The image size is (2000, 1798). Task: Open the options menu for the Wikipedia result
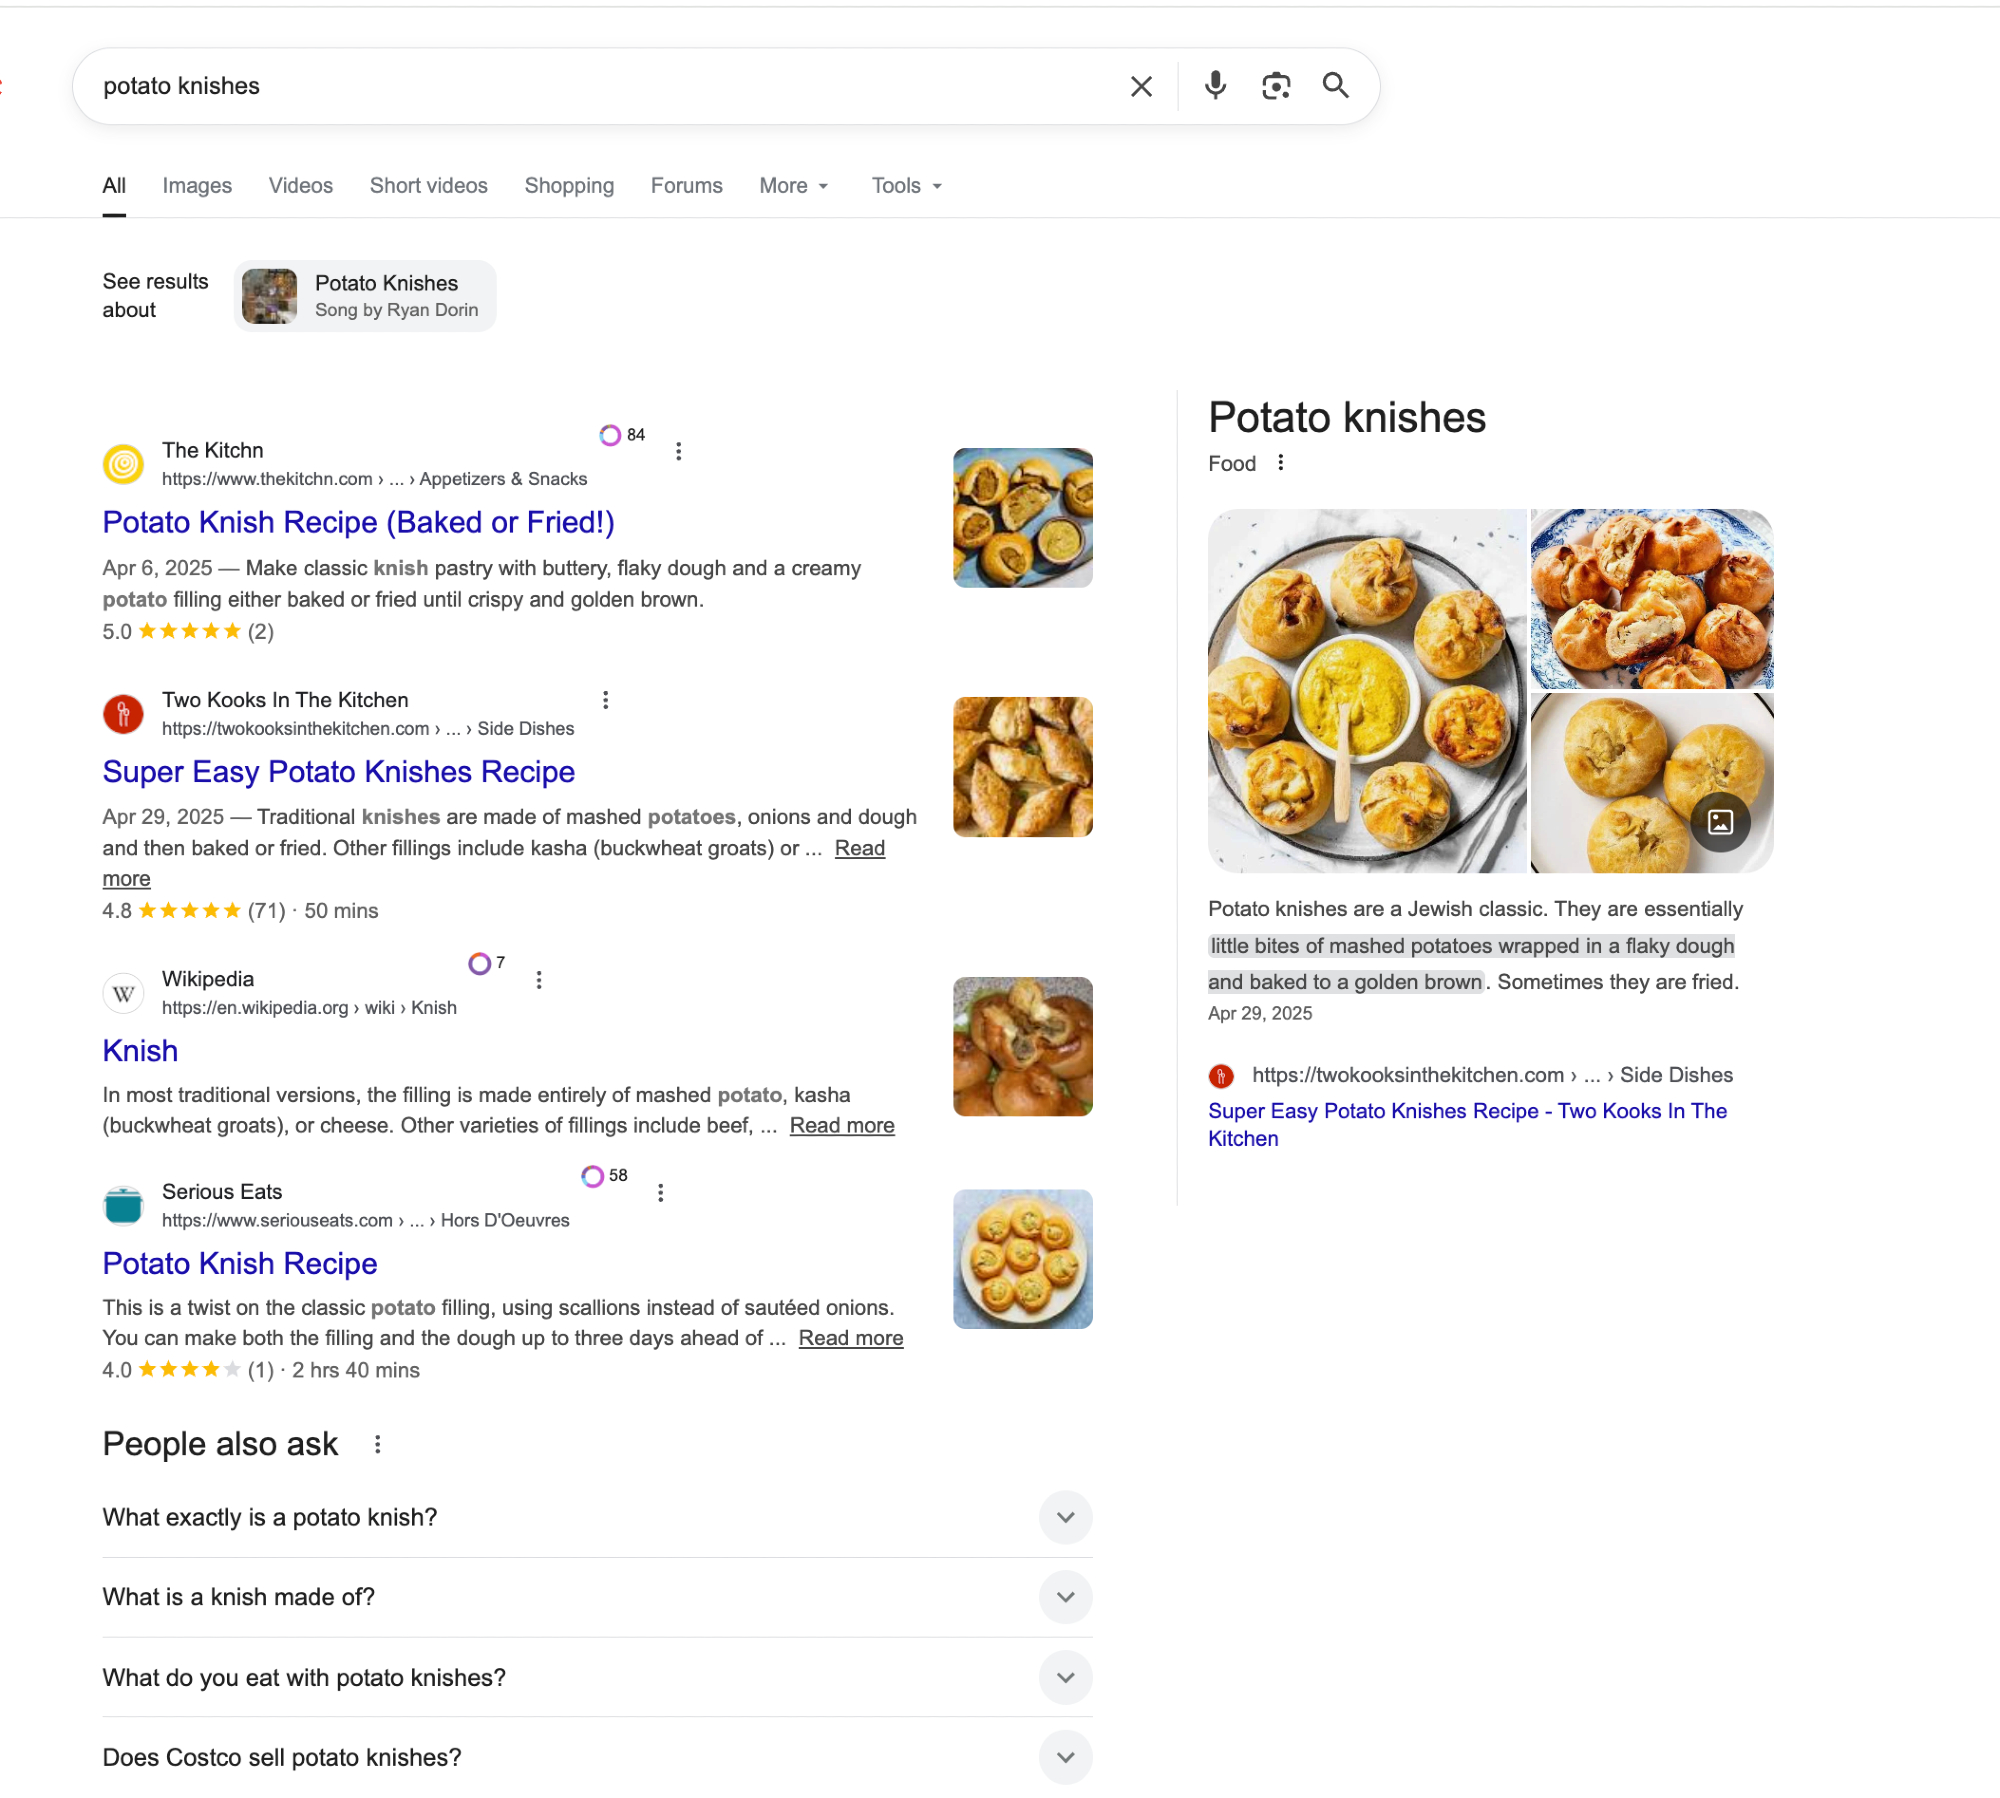539,980
